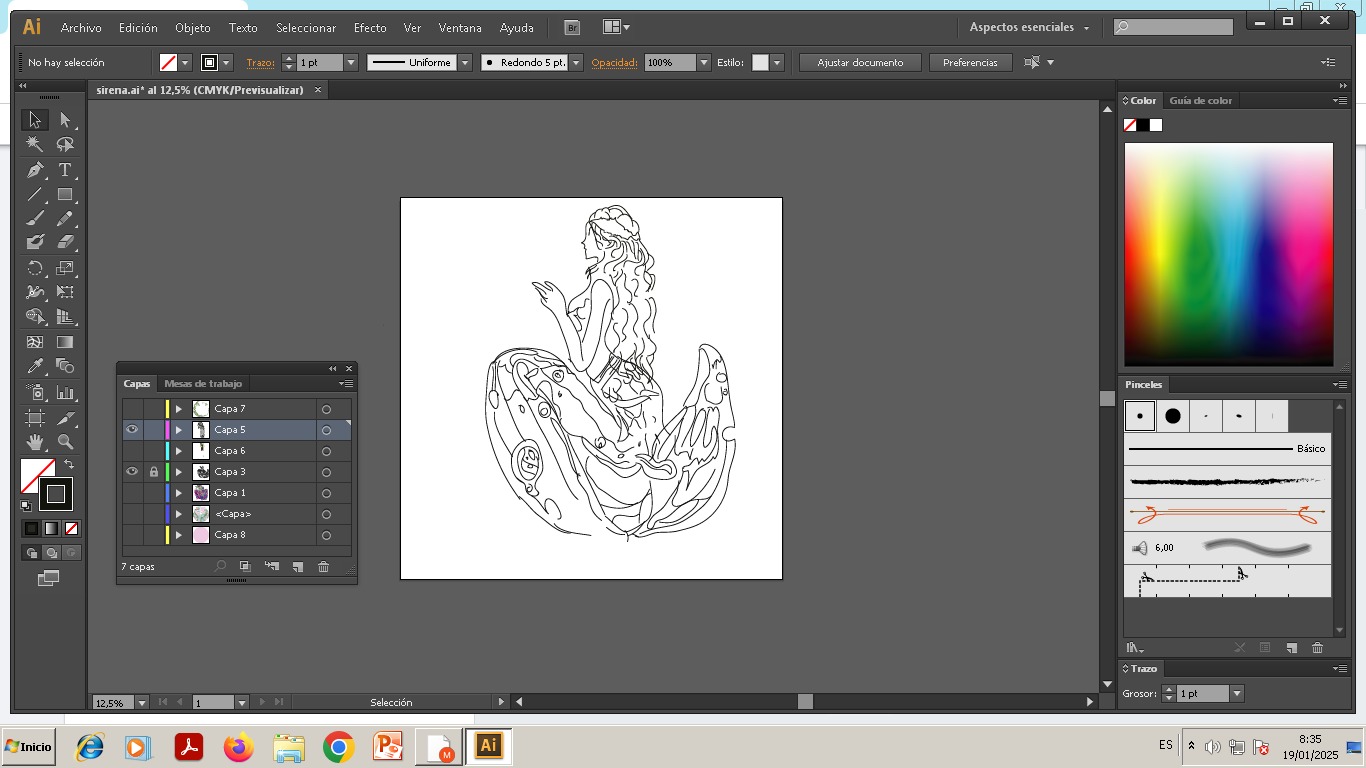Select the Blend tool
1366x768 pixels.
point(65,366)
